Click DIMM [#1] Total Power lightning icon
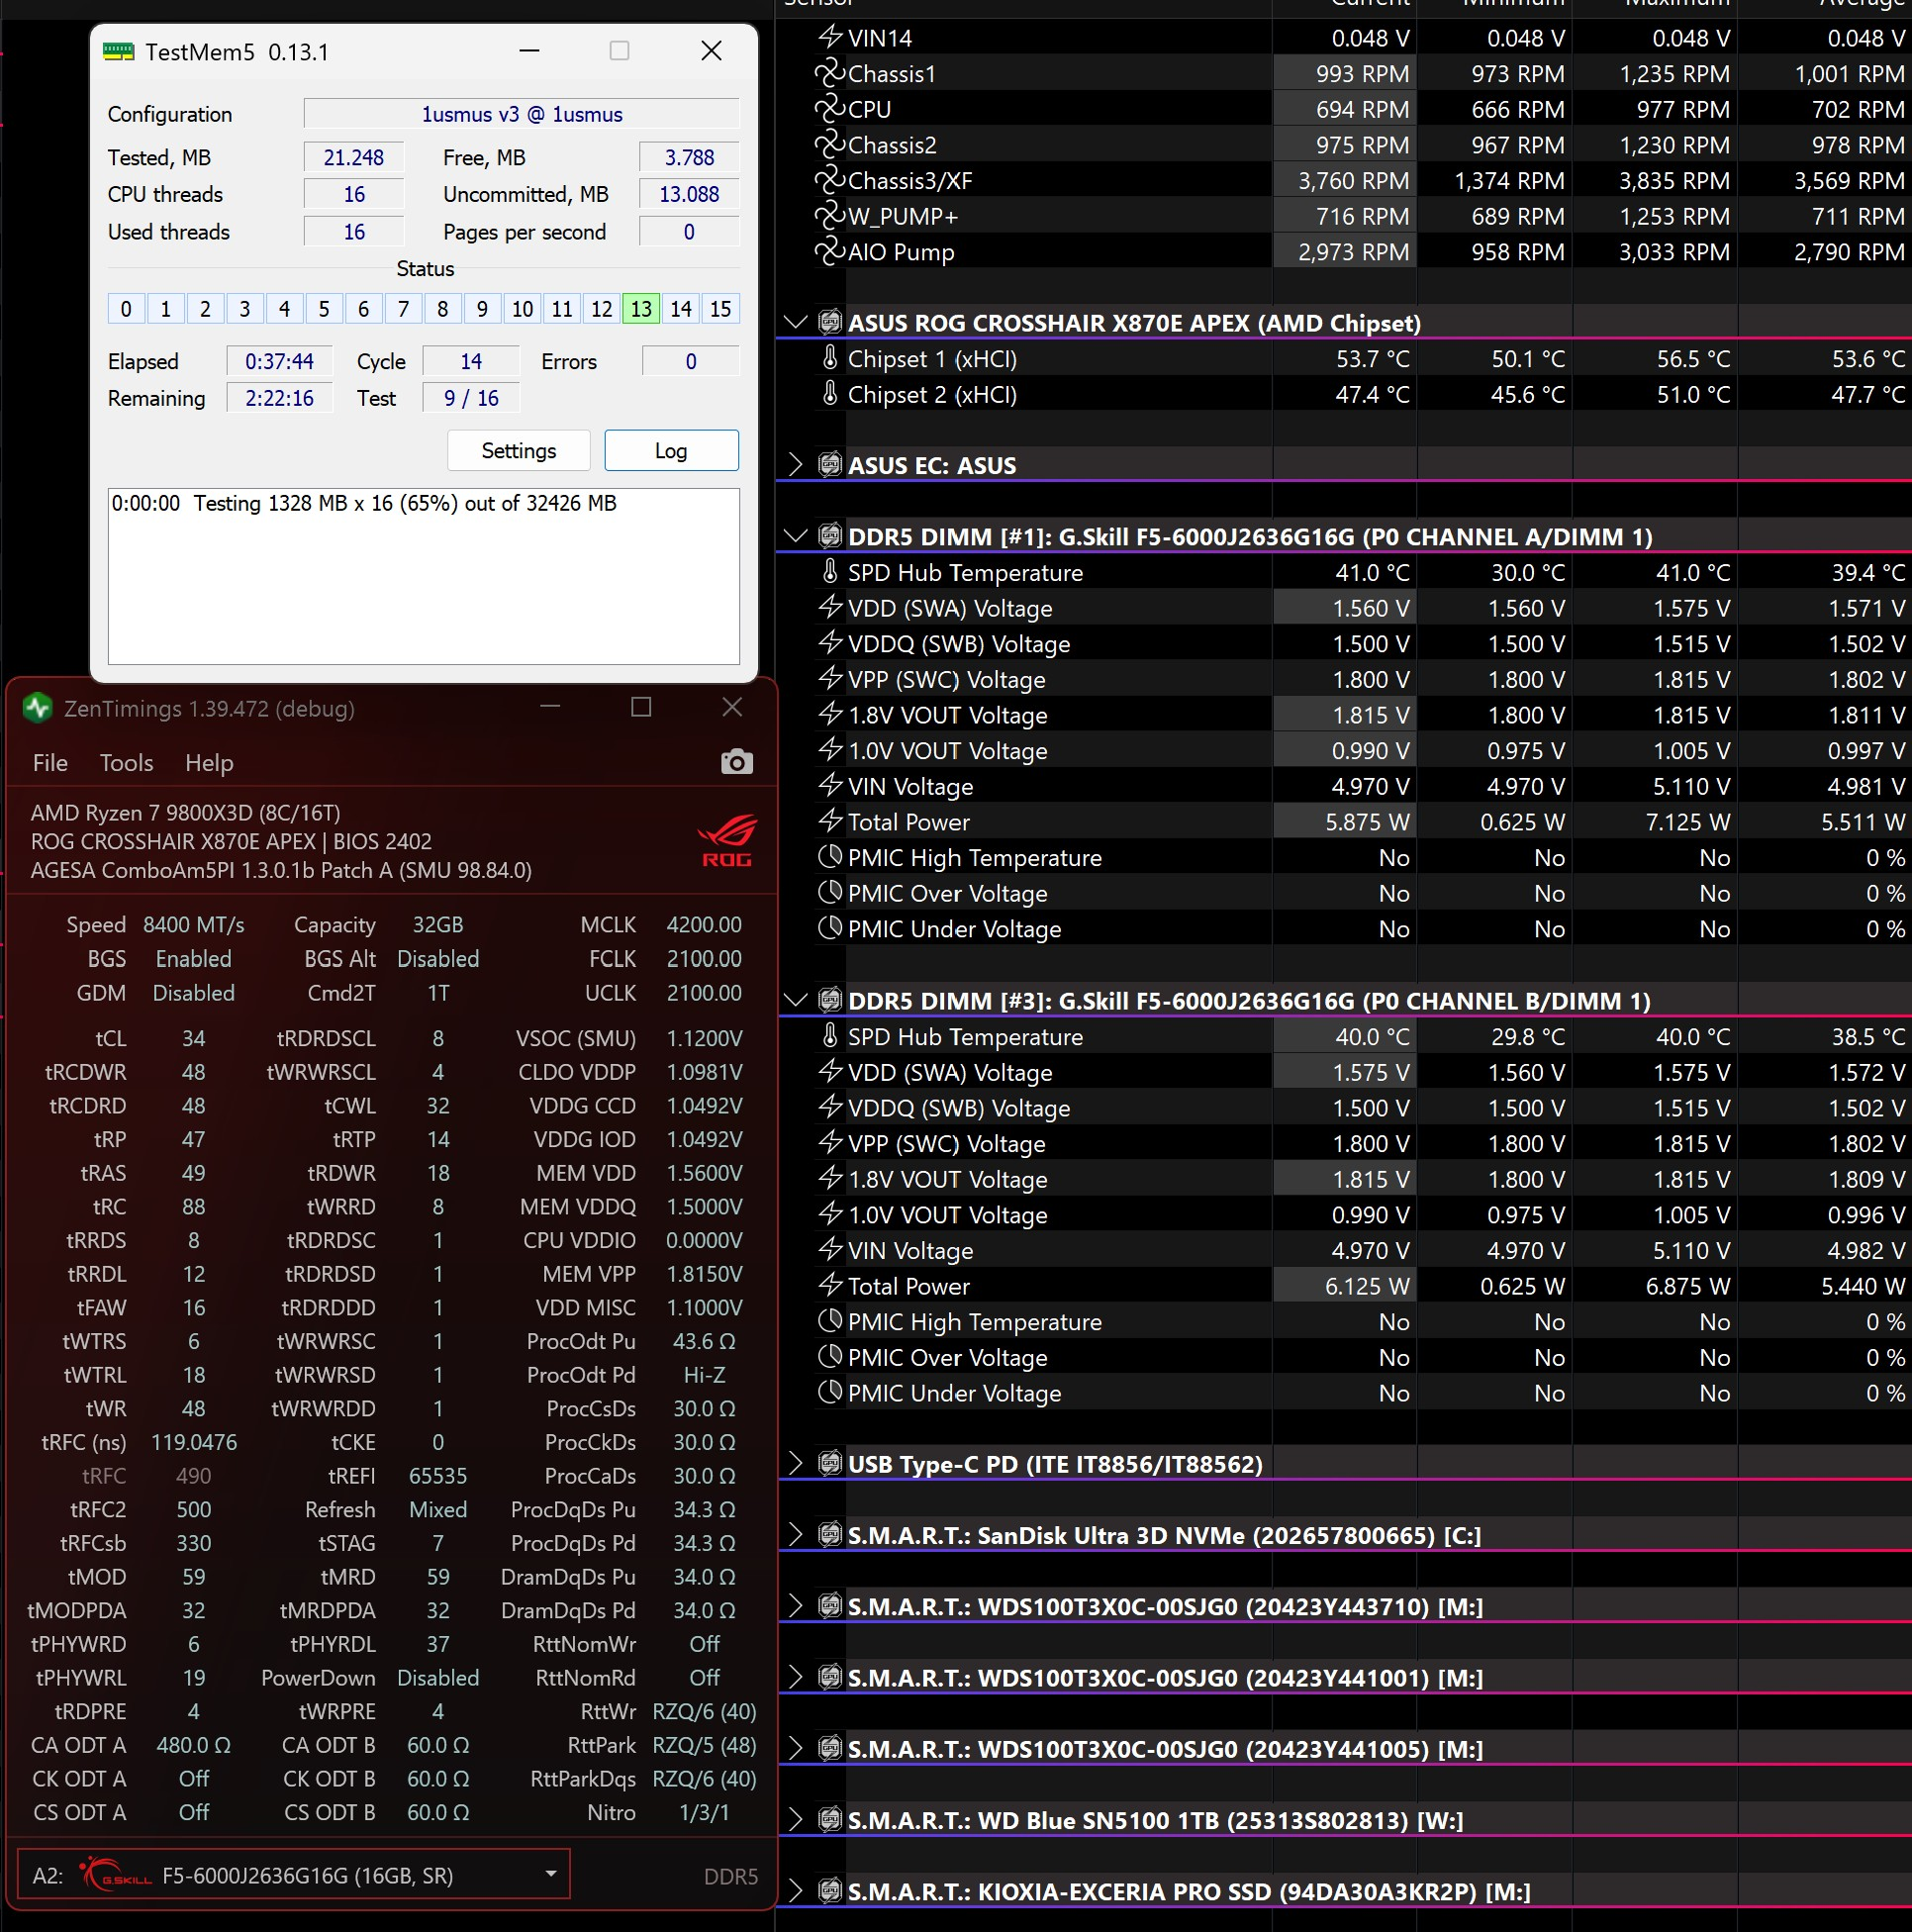The height and width of the screenshot is (1932, 1912). pyautogui.click(x=829, y=822)
